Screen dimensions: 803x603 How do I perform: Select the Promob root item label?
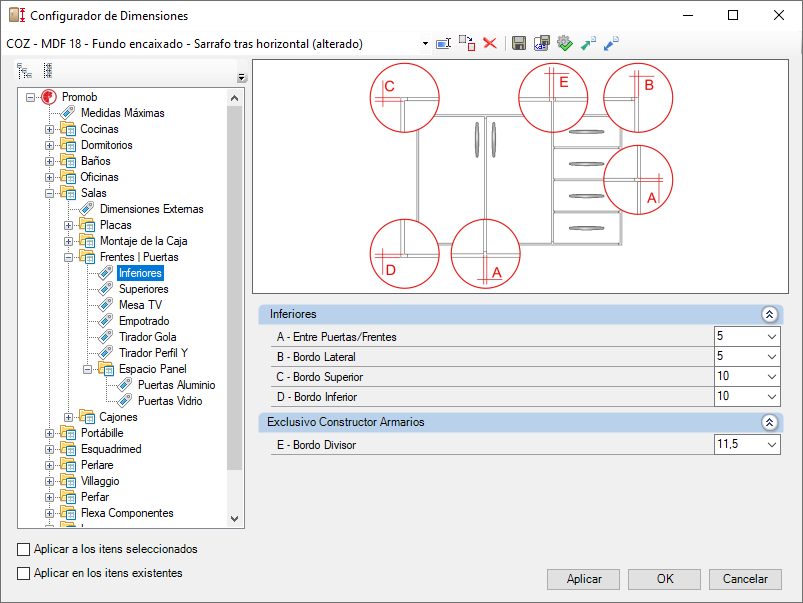[79, 97]
